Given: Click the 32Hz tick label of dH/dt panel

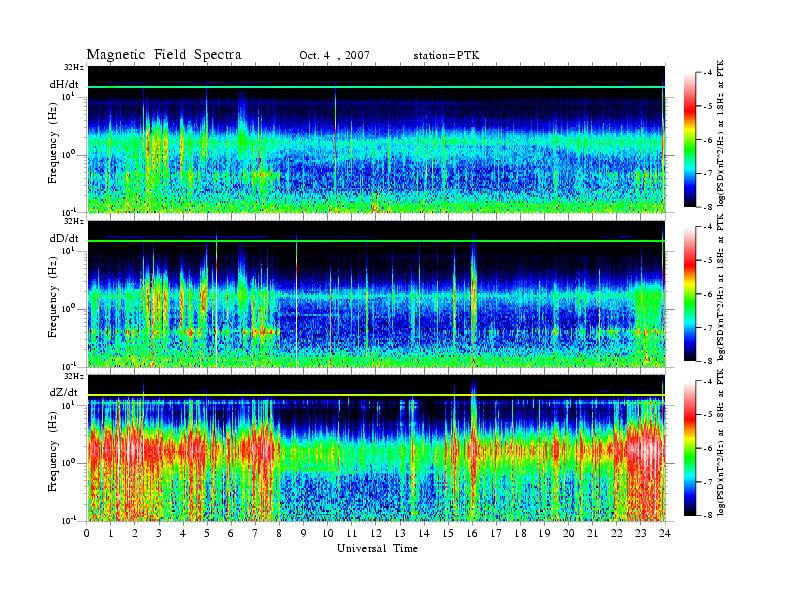Looking at the screenshot, I should click(x=74, y=67).
